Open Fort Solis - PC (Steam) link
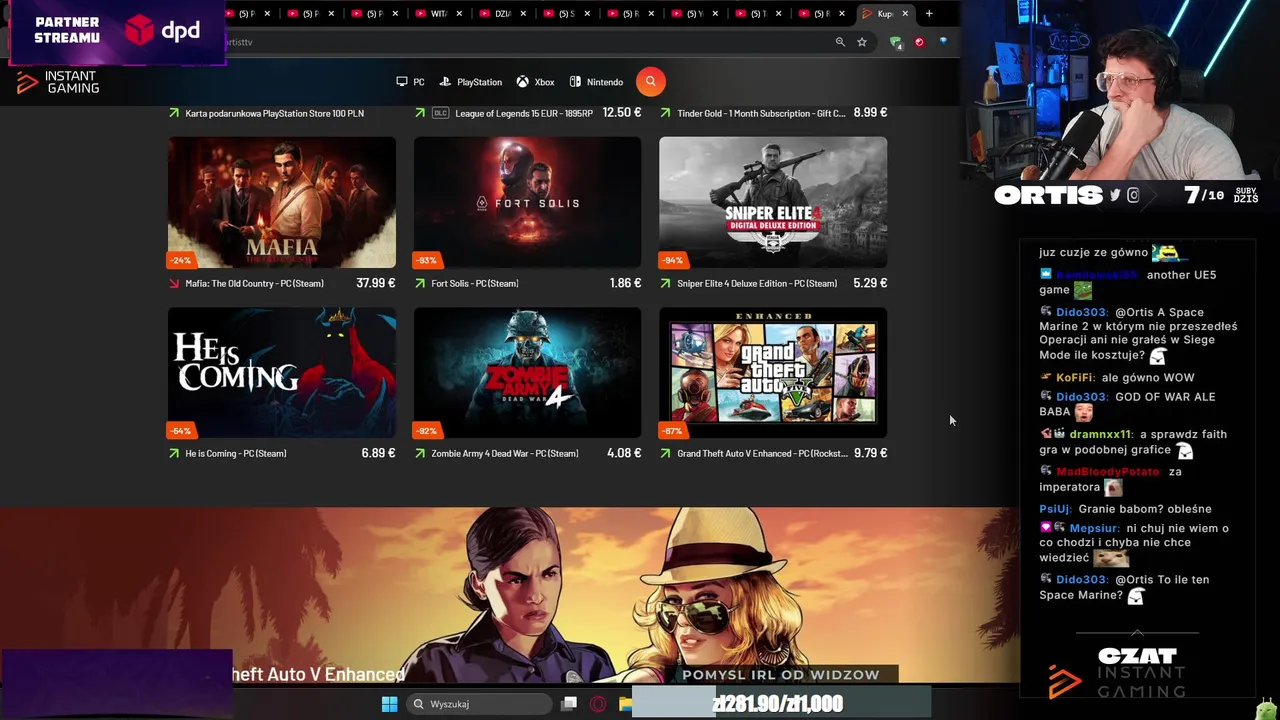The image size is (1280, 720). (x=474, y=284)
